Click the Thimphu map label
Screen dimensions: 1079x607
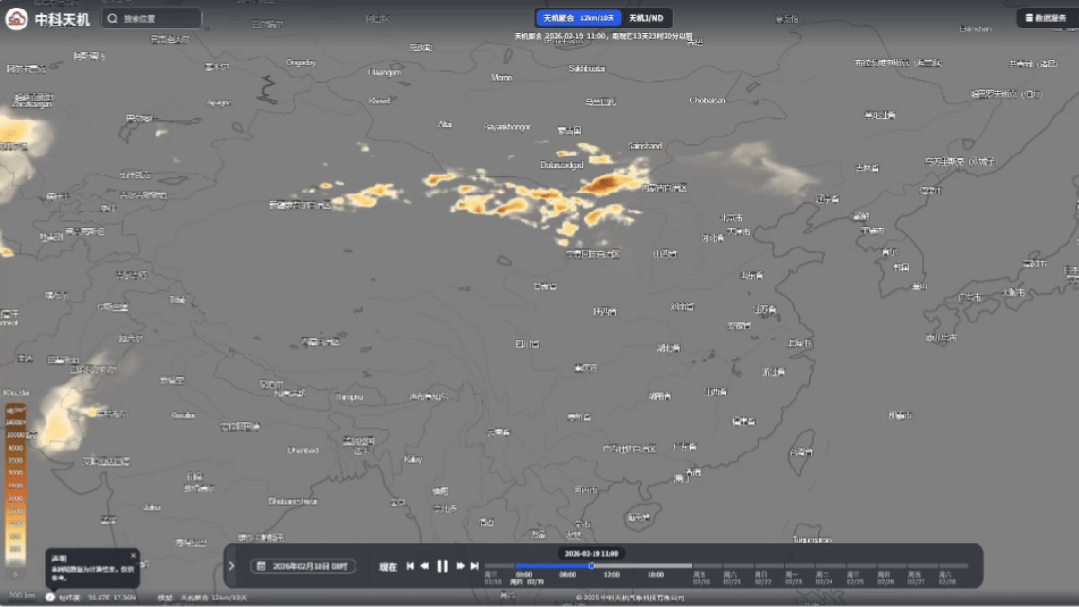(350, 397)
